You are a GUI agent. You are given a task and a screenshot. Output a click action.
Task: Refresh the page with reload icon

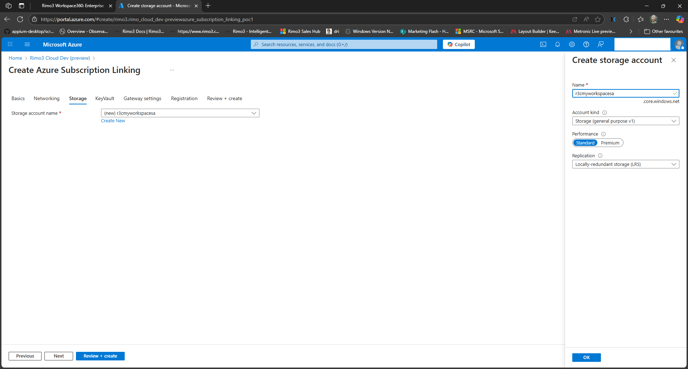(x=20, y=19)
